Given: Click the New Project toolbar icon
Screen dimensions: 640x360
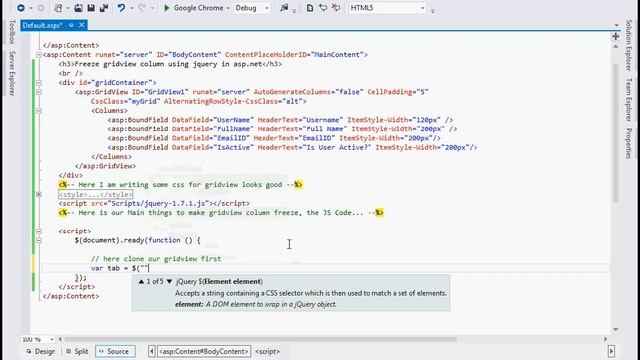Looking at the screenshot, I should tap(58, 8).
